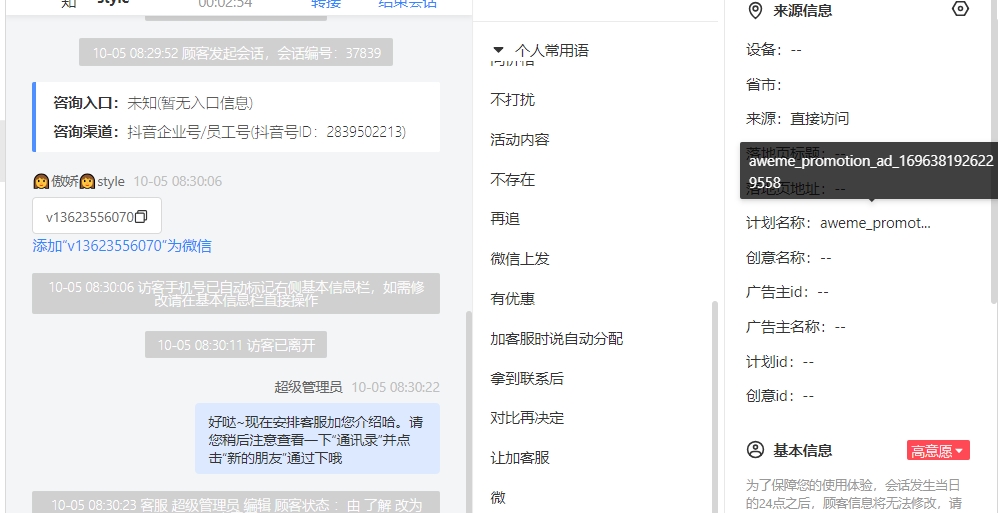Select the 有优惠 quick phrase
The width and height of the screenshot is (998, 513).
point(512,299)
